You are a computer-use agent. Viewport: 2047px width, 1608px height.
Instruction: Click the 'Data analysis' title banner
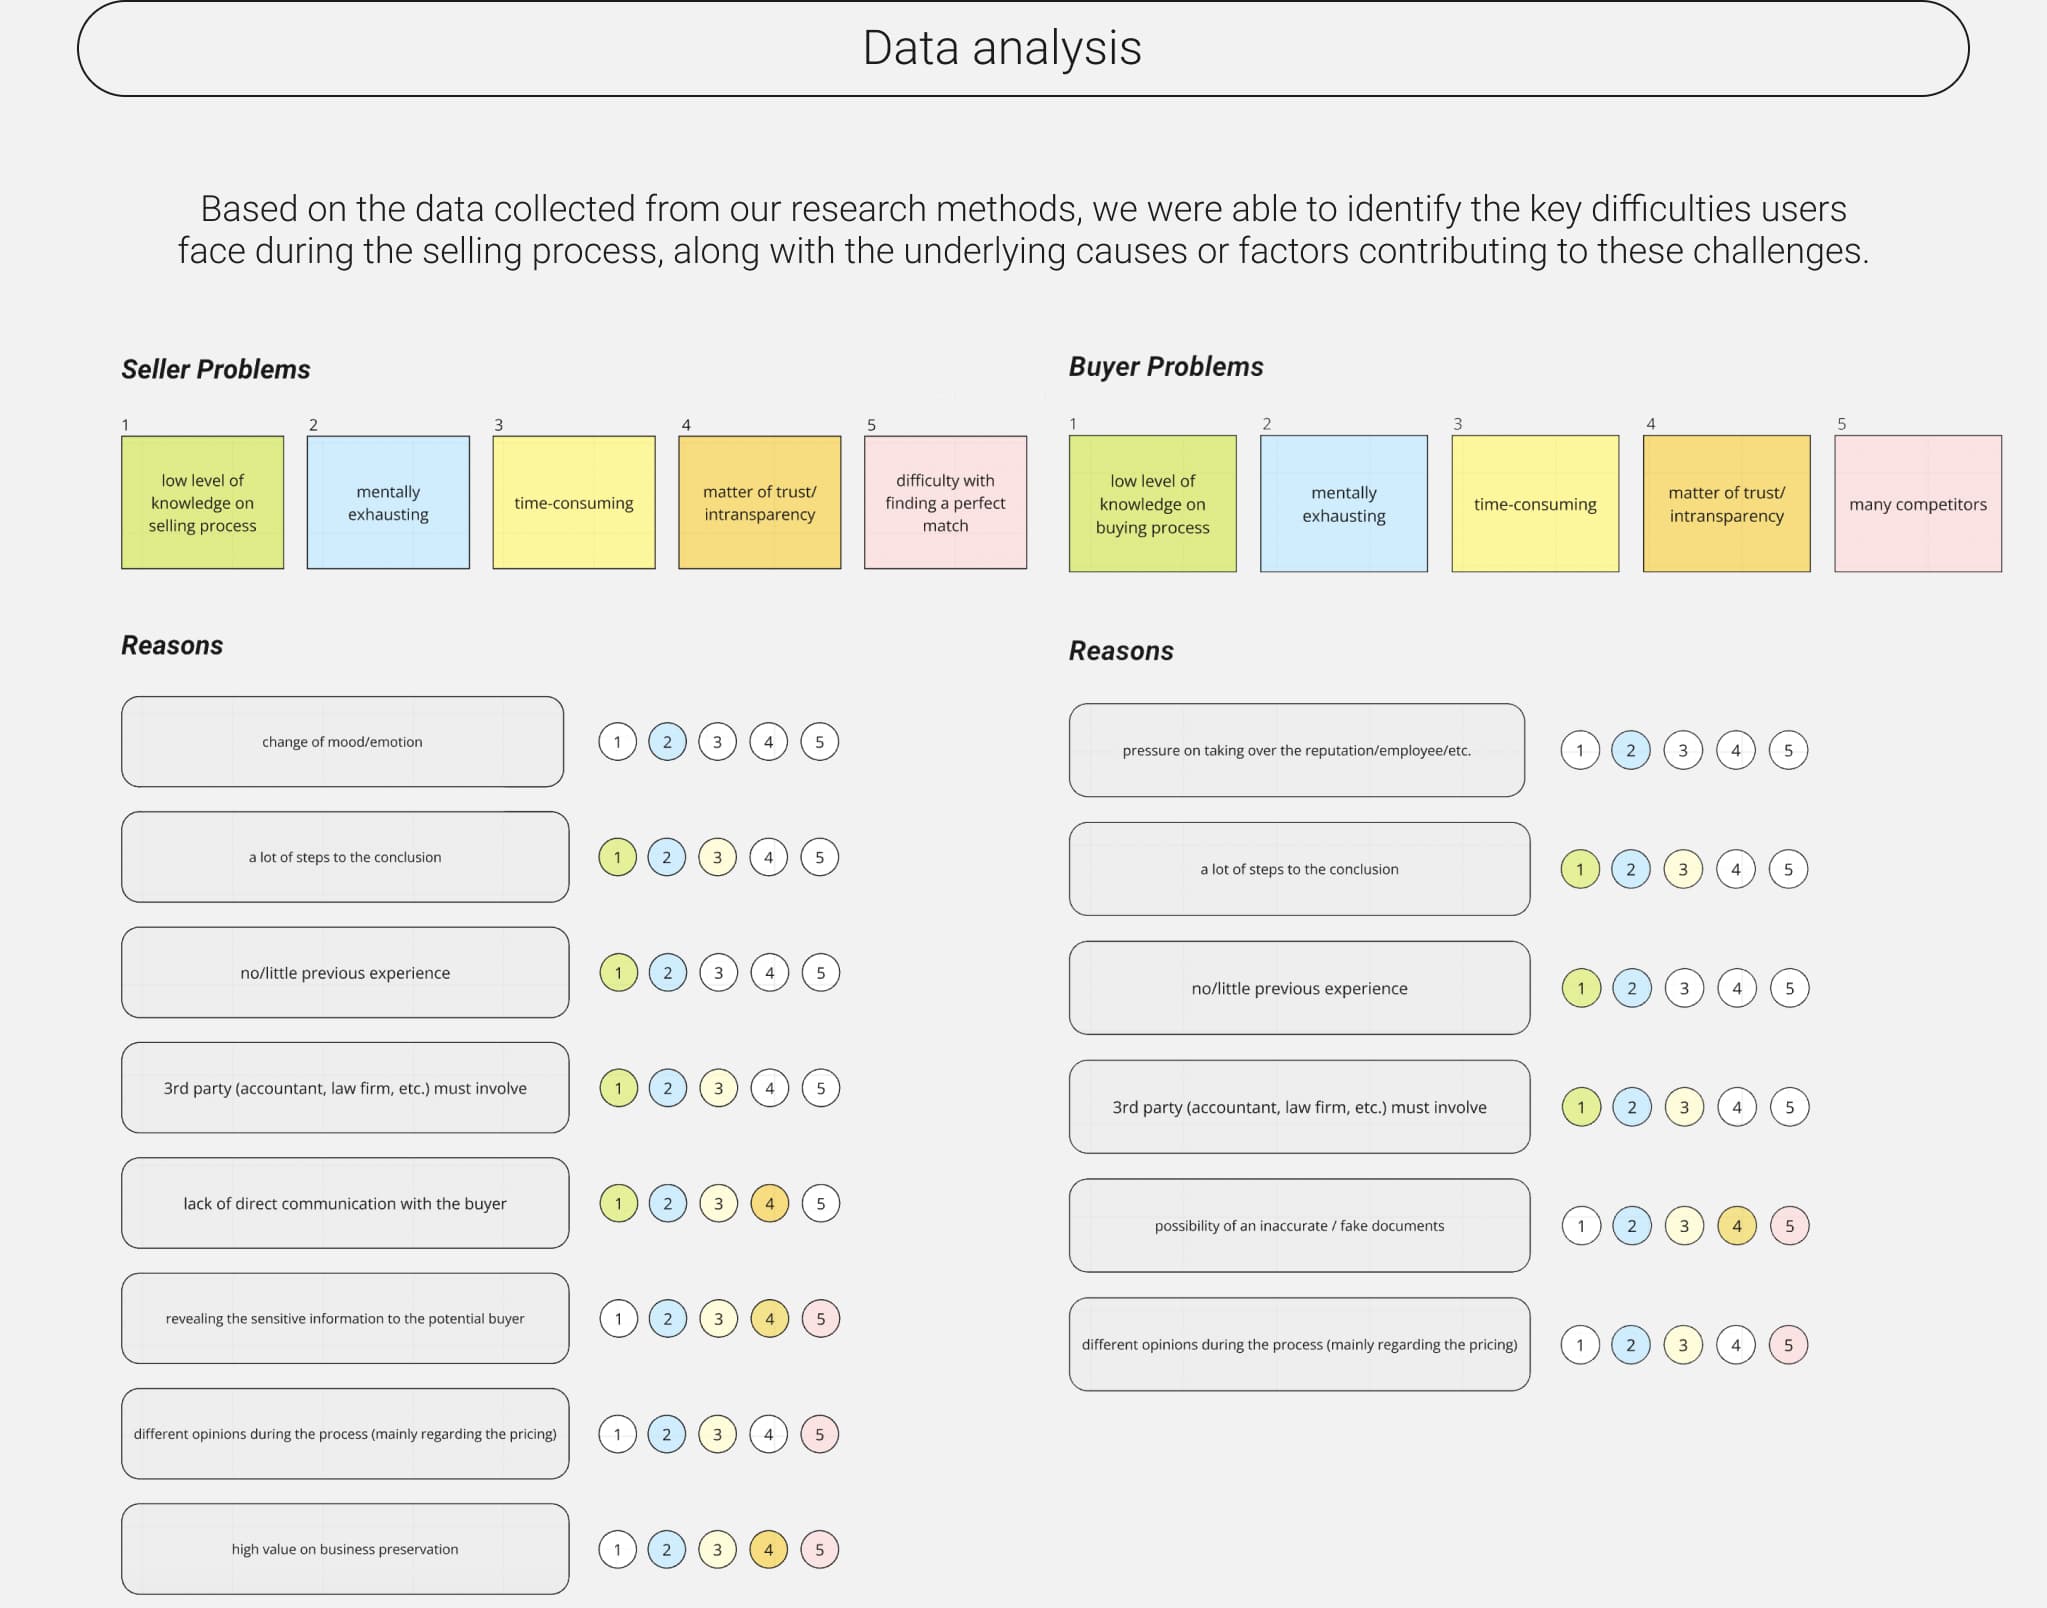point(1023,49)
